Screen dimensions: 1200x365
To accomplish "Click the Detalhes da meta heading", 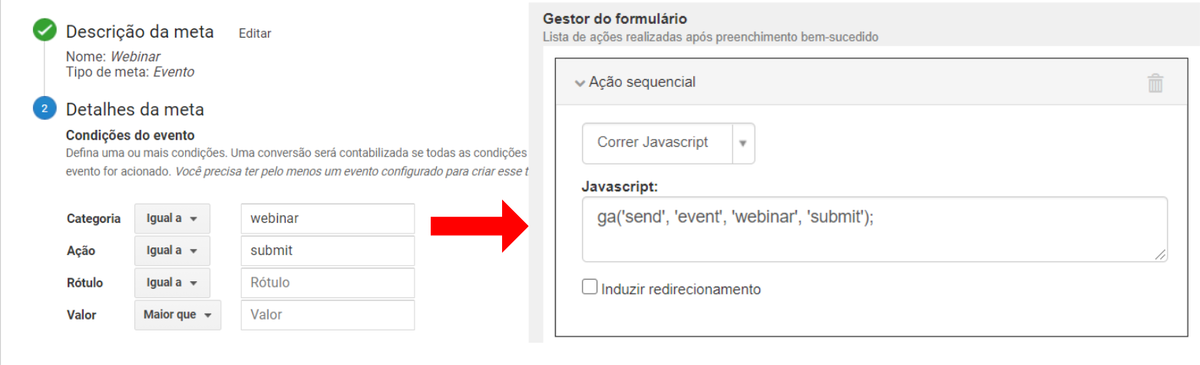I will (135, 109).
